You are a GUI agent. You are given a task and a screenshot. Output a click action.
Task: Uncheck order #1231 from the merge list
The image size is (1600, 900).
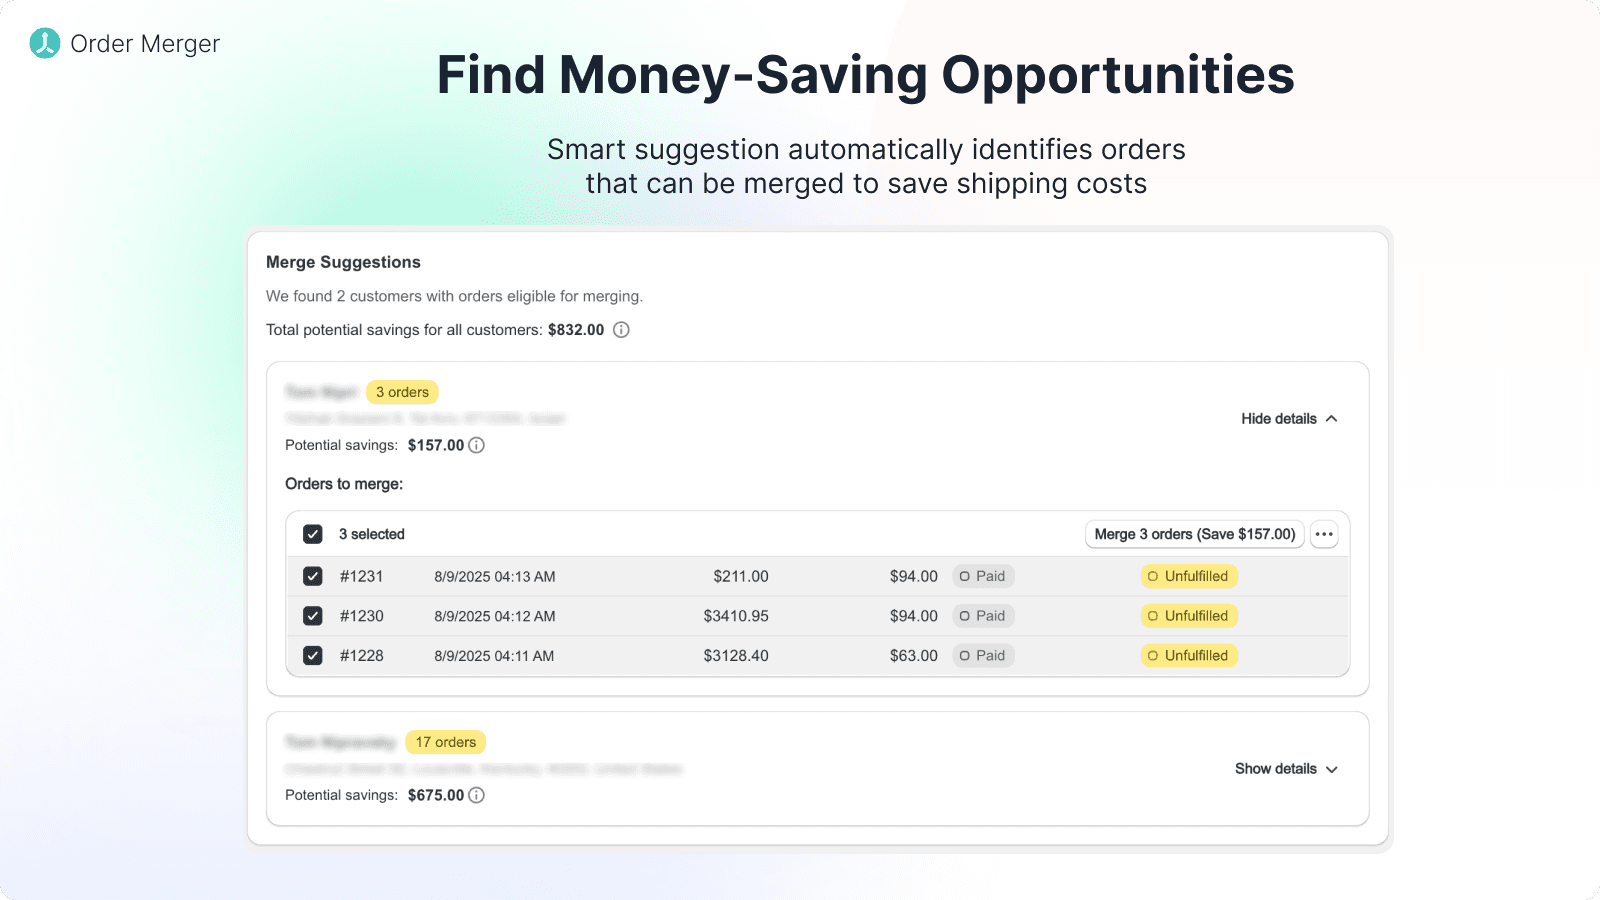click(x=312, y=576)
